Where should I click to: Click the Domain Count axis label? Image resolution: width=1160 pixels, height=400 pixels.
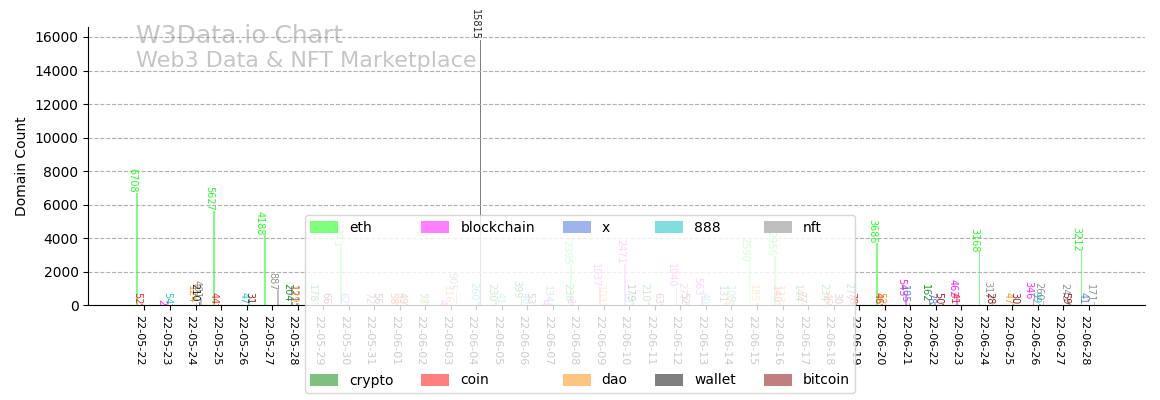coord(21,167)
